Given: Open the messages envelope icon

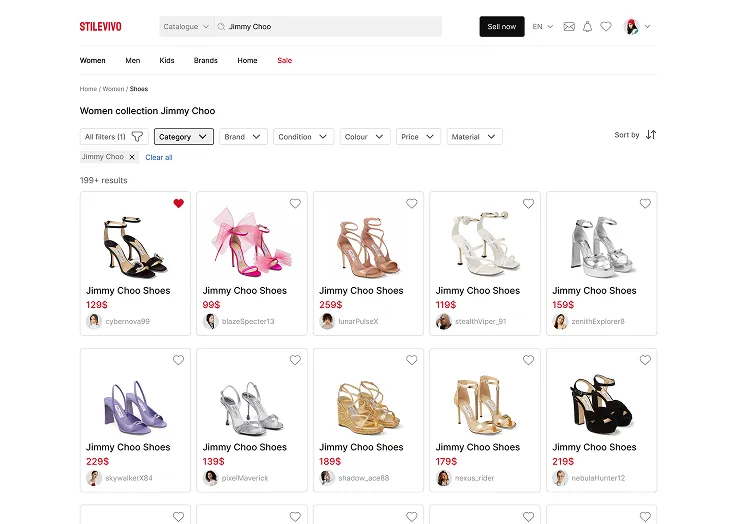Looking at the screenshot, I should [569, 27].
